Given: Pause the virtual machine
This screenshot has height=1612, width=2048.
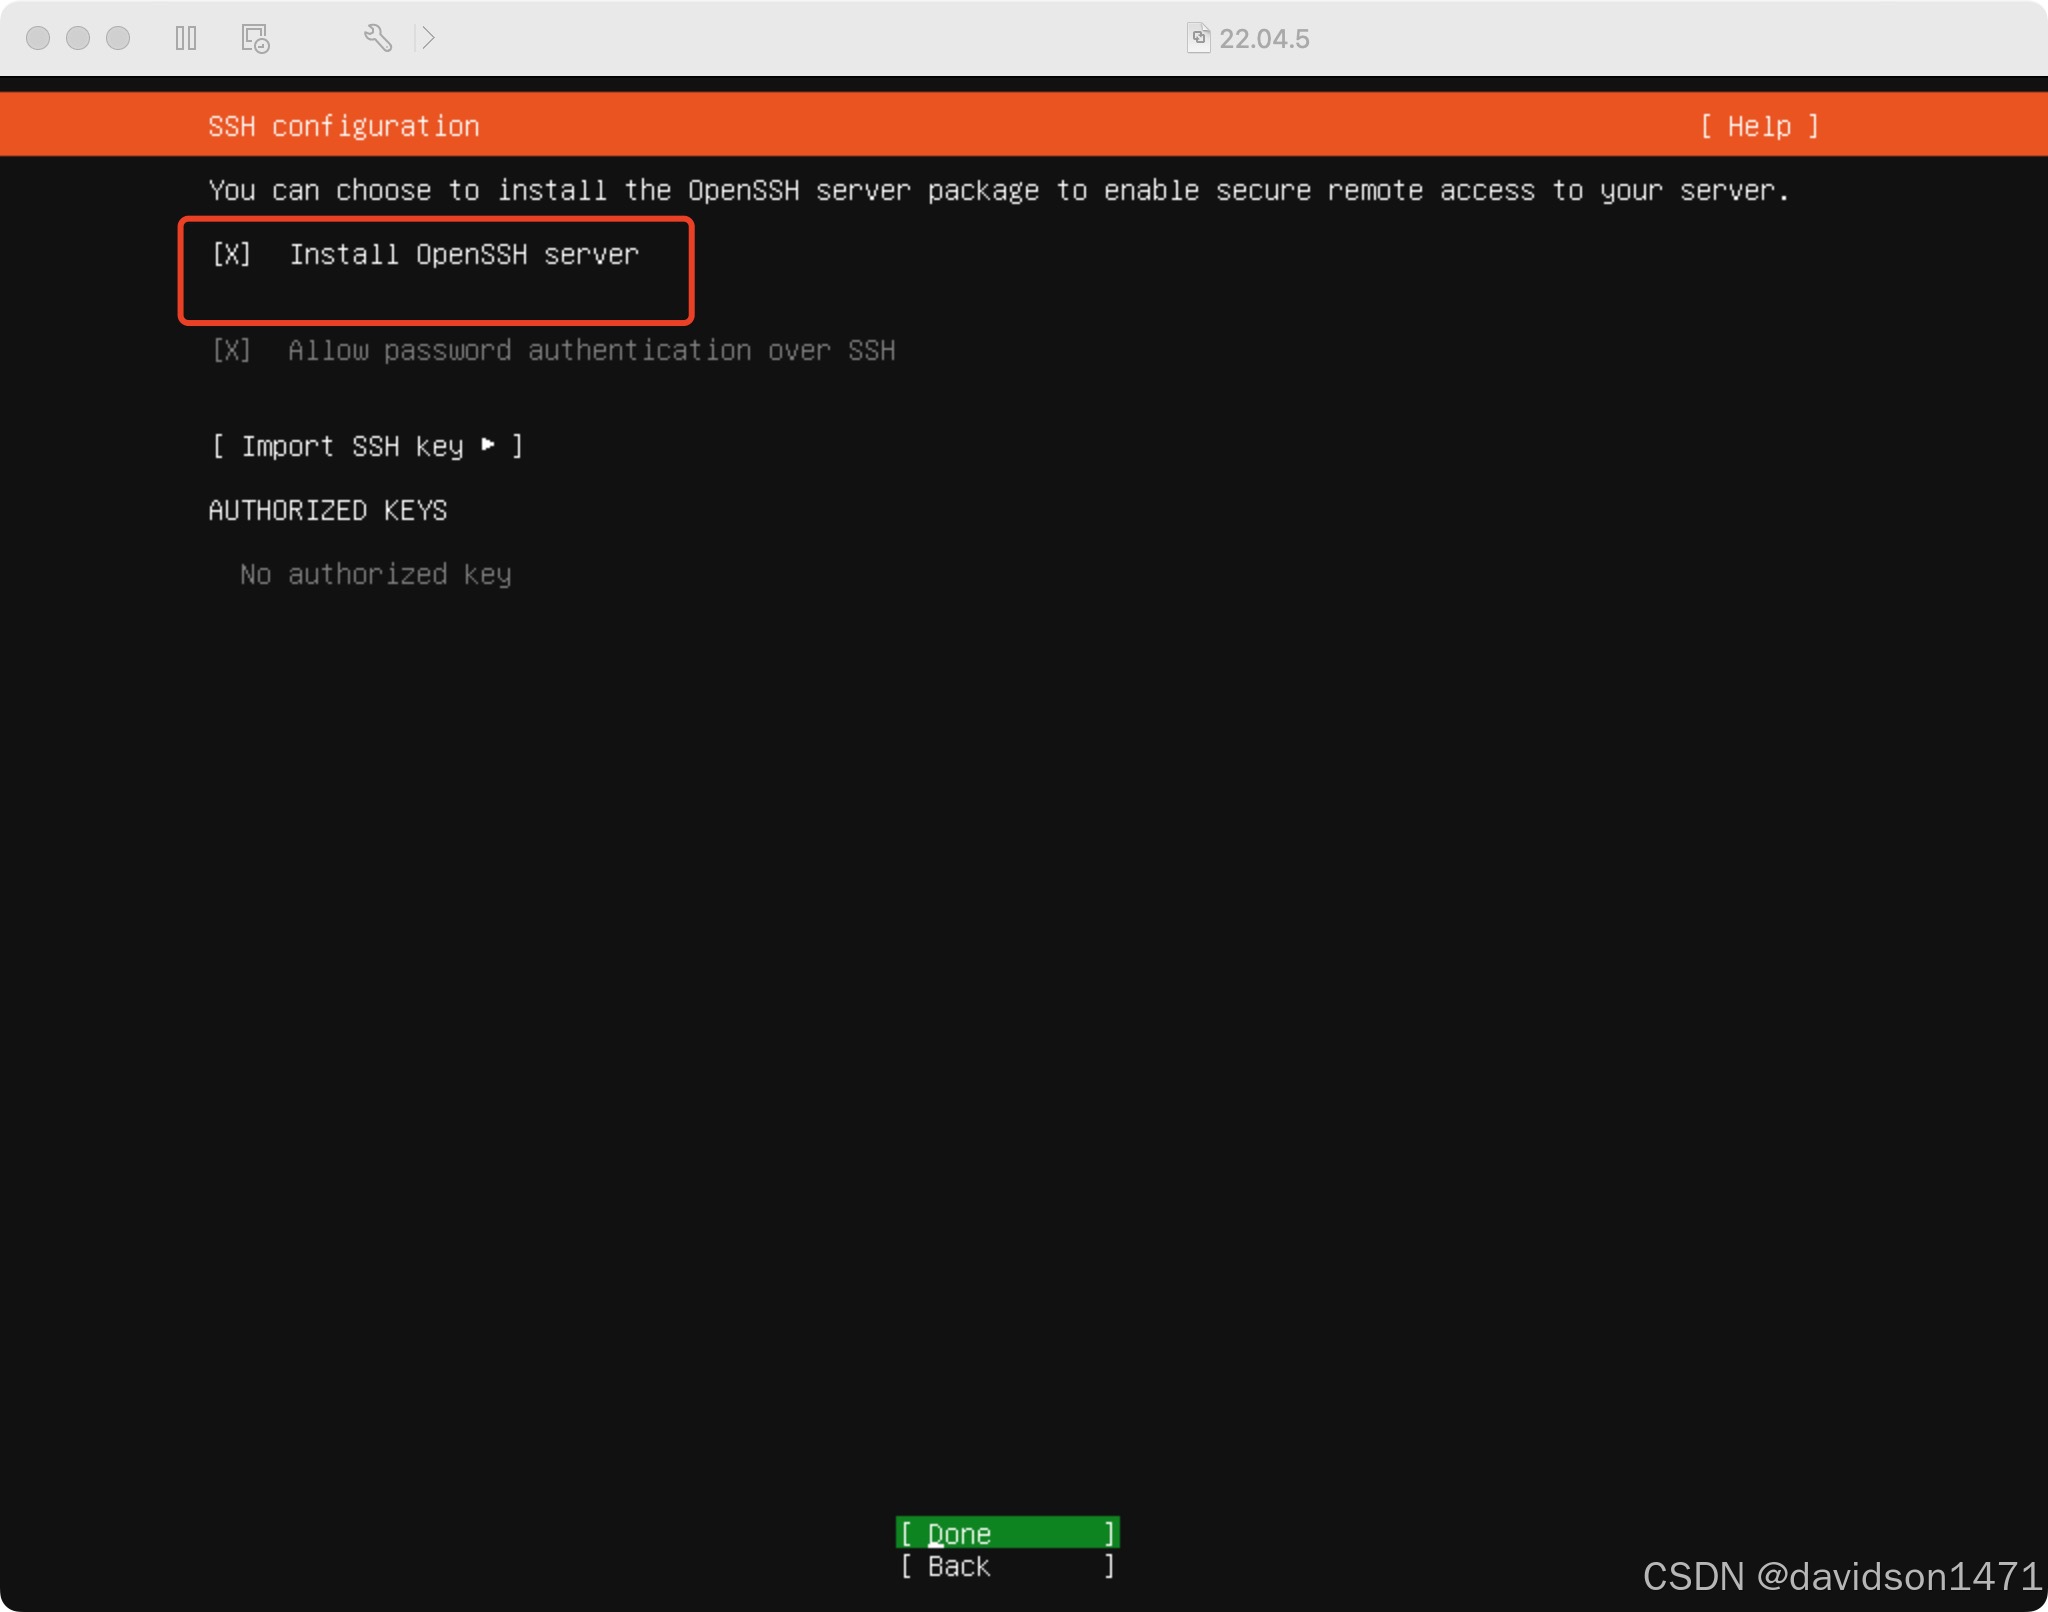Looking at the screenshot, I should pos(186,38).
